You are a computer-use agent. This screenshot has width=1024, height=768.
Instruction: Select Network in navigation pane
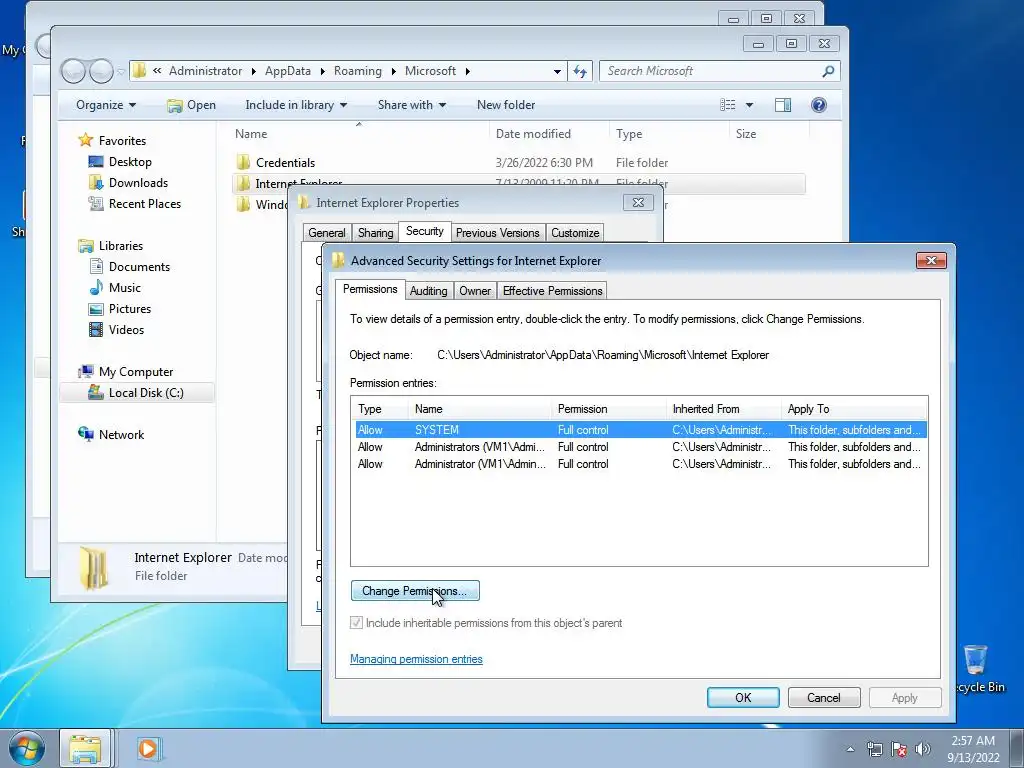pos(121,434)
